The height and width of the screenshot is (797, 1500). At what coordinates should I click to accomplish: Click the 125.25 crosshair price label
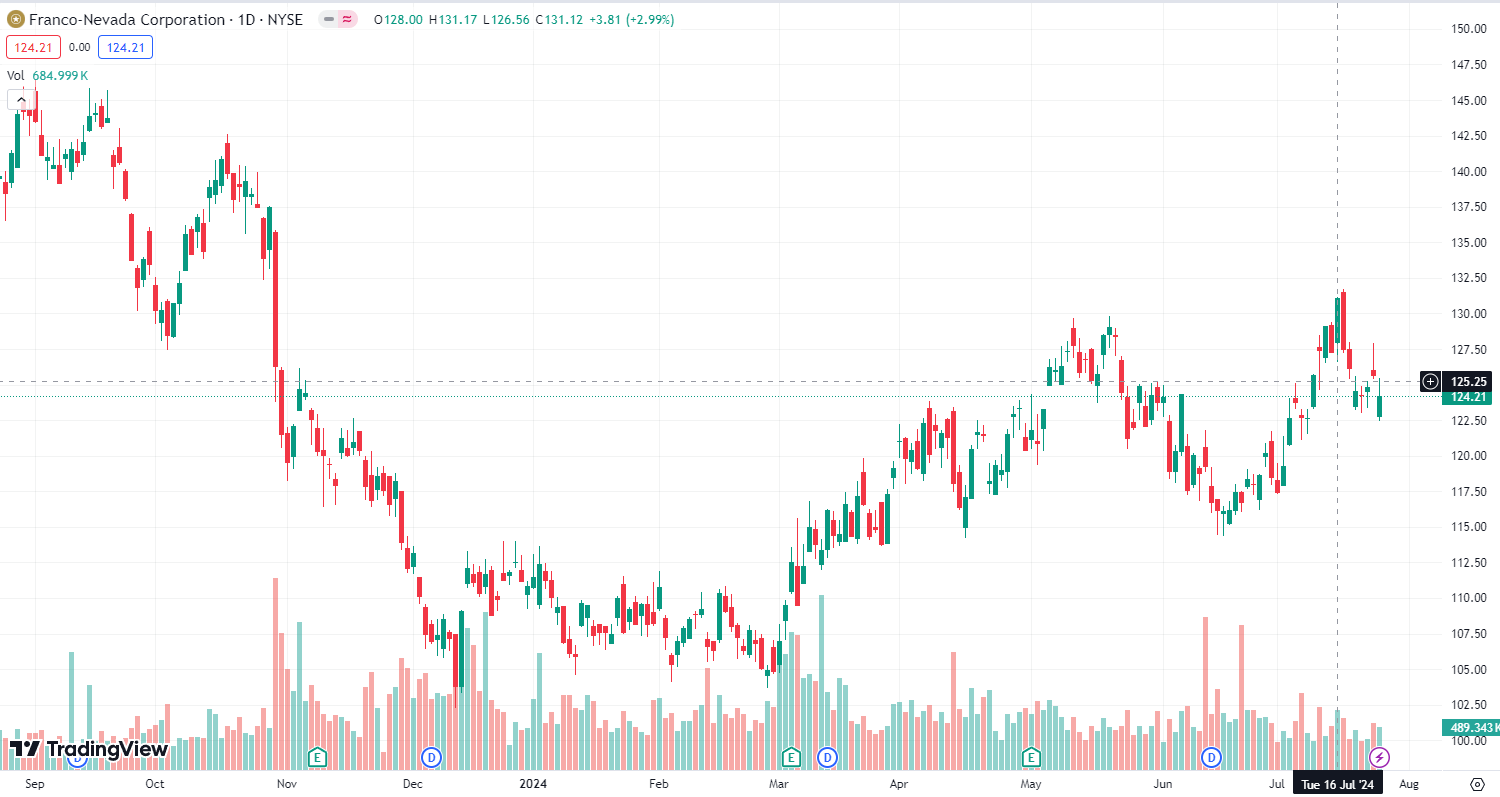[1469, 381]
